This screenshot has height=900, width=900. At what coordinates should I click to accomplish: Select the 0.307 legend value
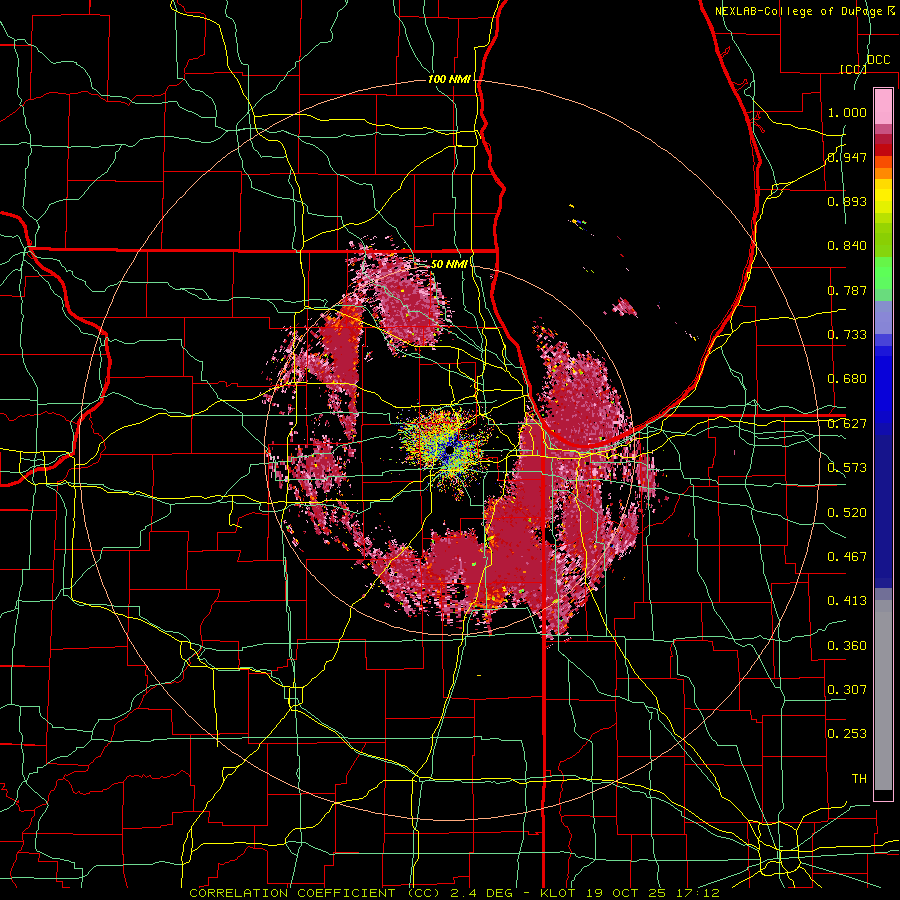(x=847, y=690)
